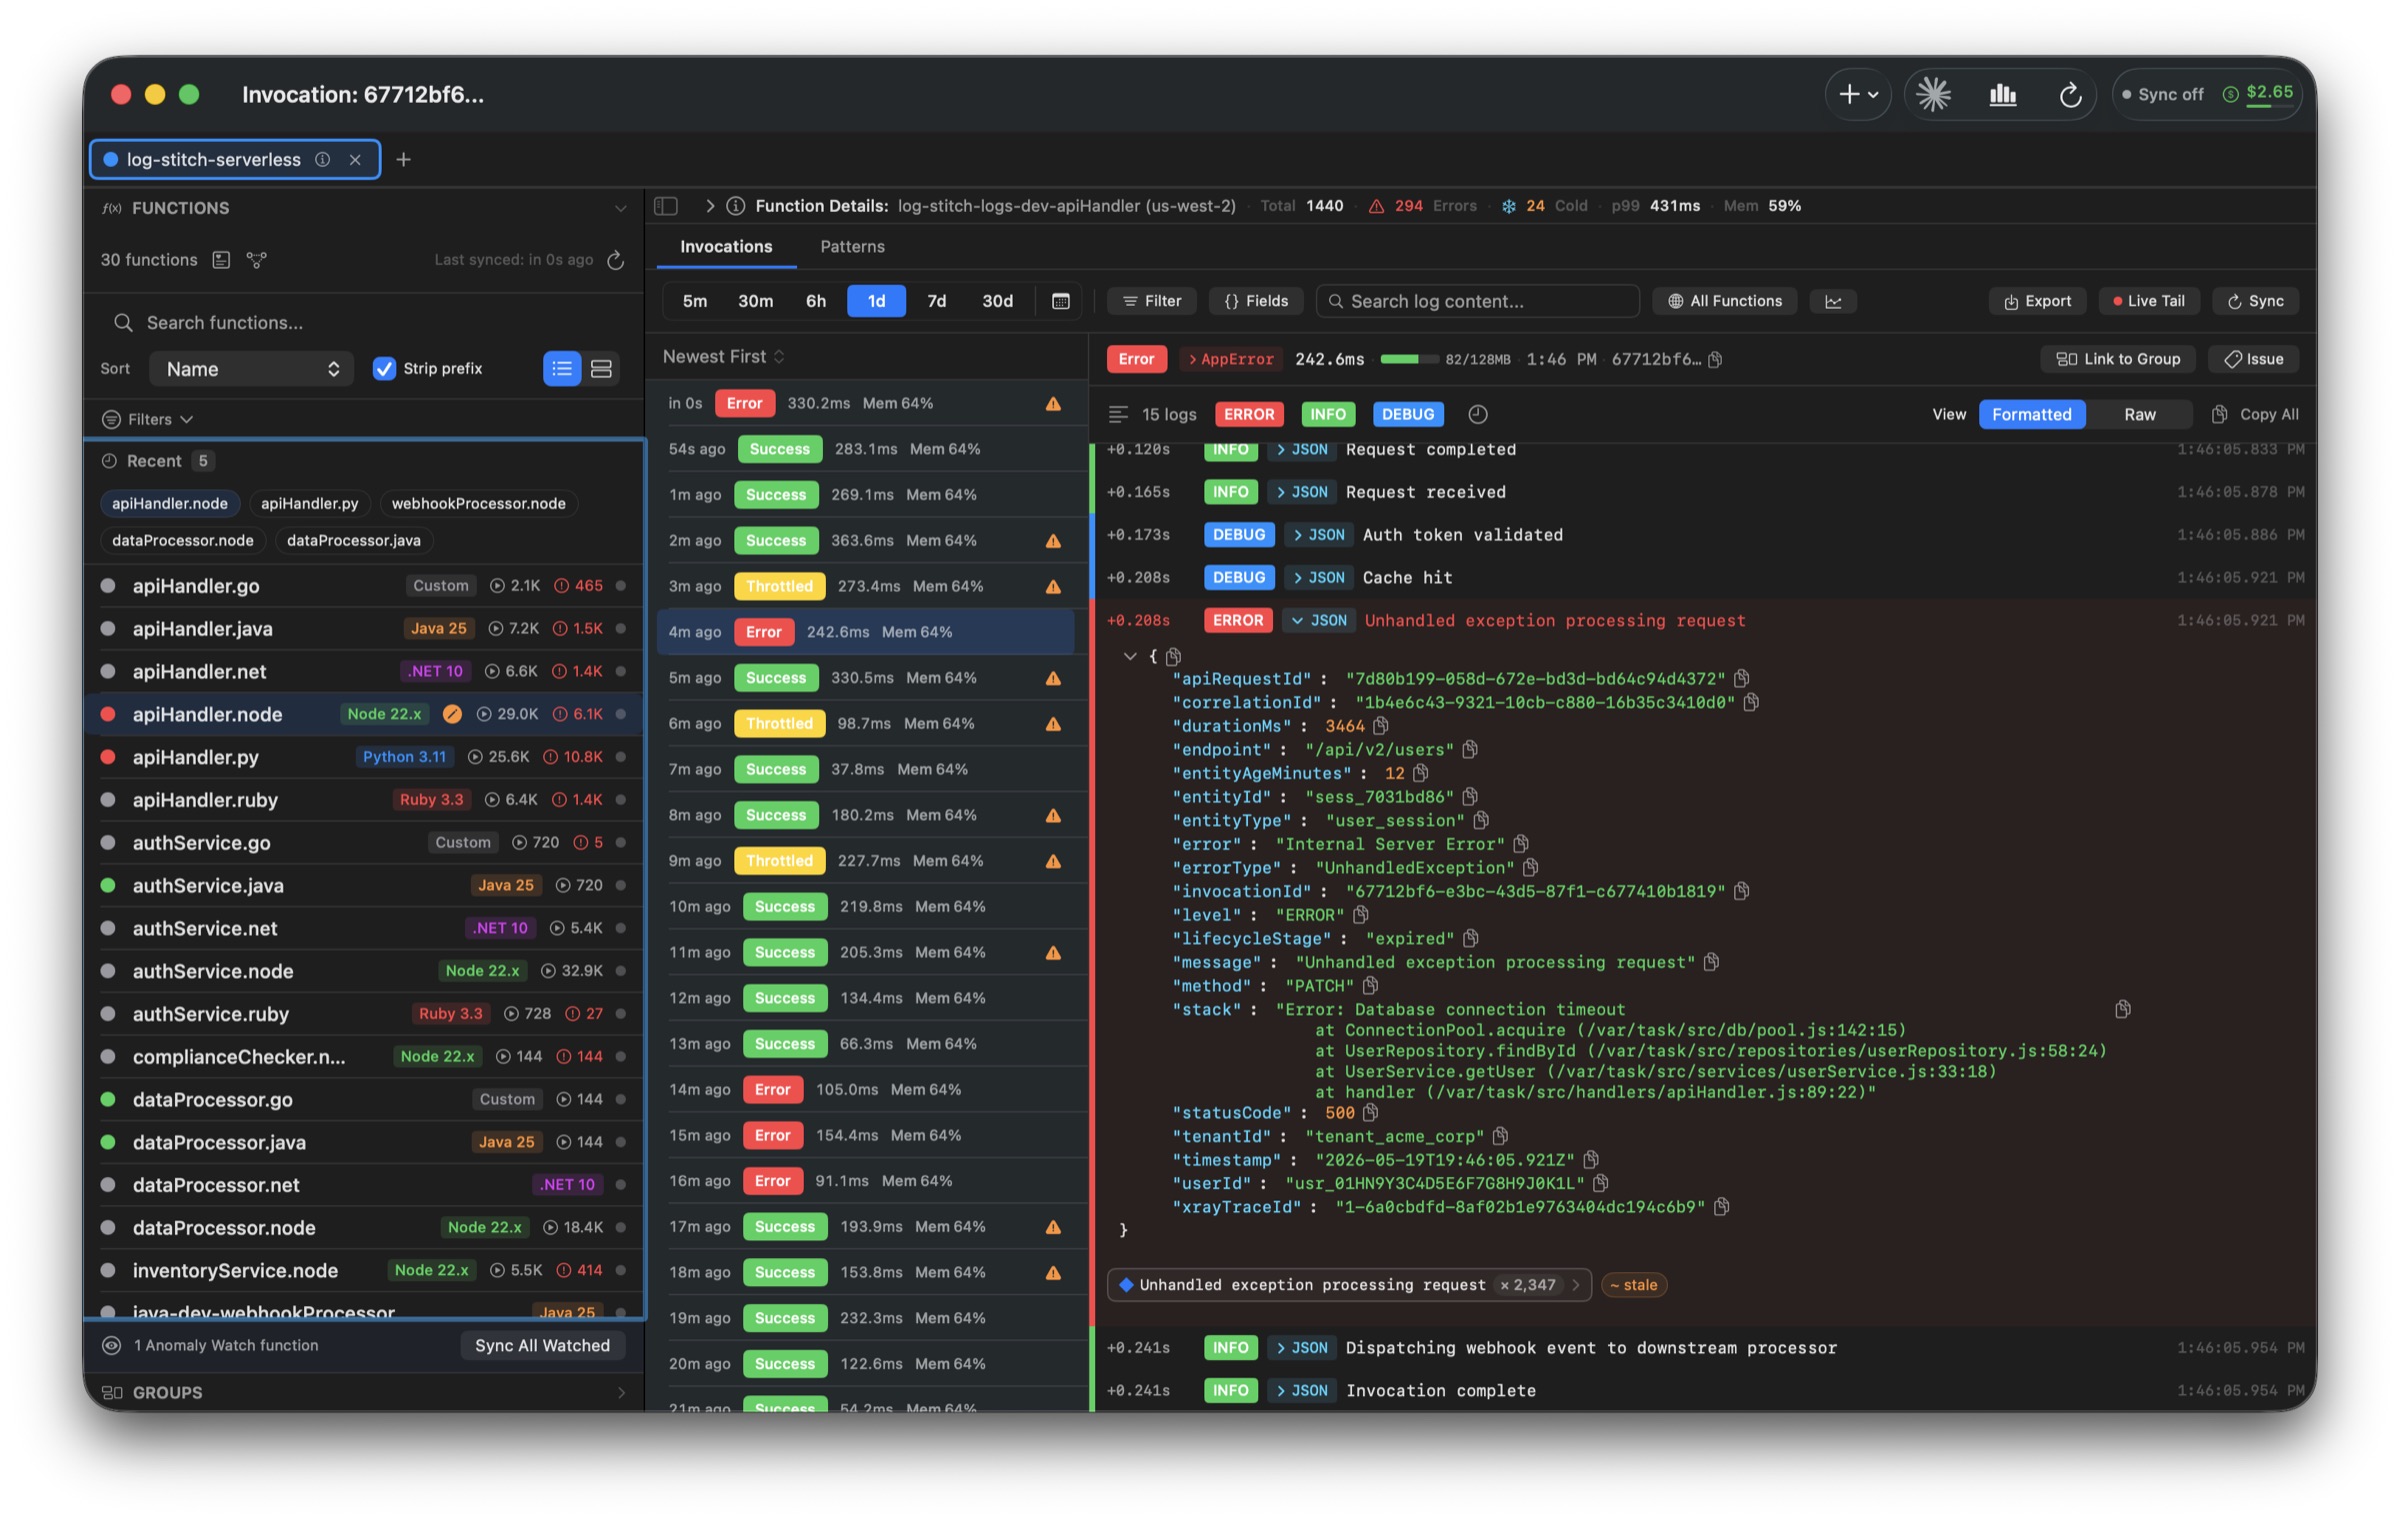Switch to card list view

pyautogui.click(x=601, y=368)
